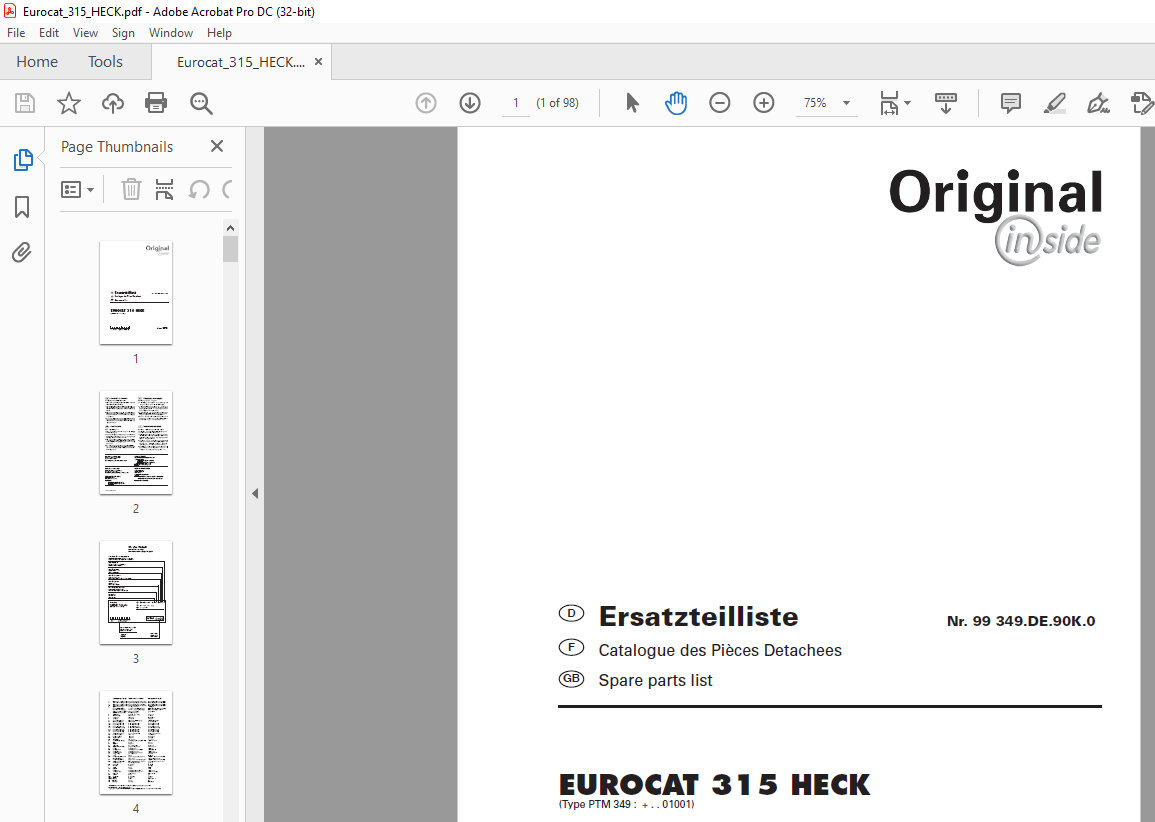Image resolution: width=1155 pixels, height=822 pixels.
Task: Open the View menu
Action: pyautogui.click(x=85, y=32)
